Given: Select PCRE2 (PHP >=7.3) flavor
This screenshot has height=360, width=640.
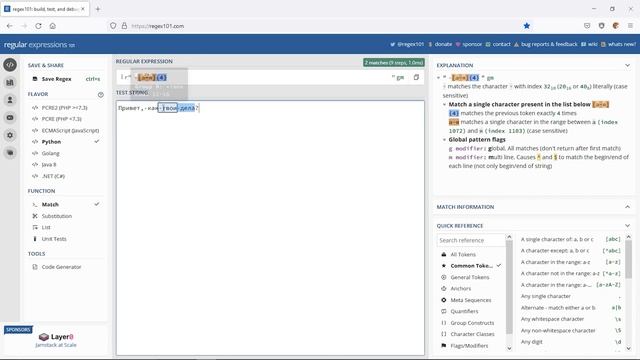Looking at the screenshot, I should pyautogui.click(x=65, y=108).
